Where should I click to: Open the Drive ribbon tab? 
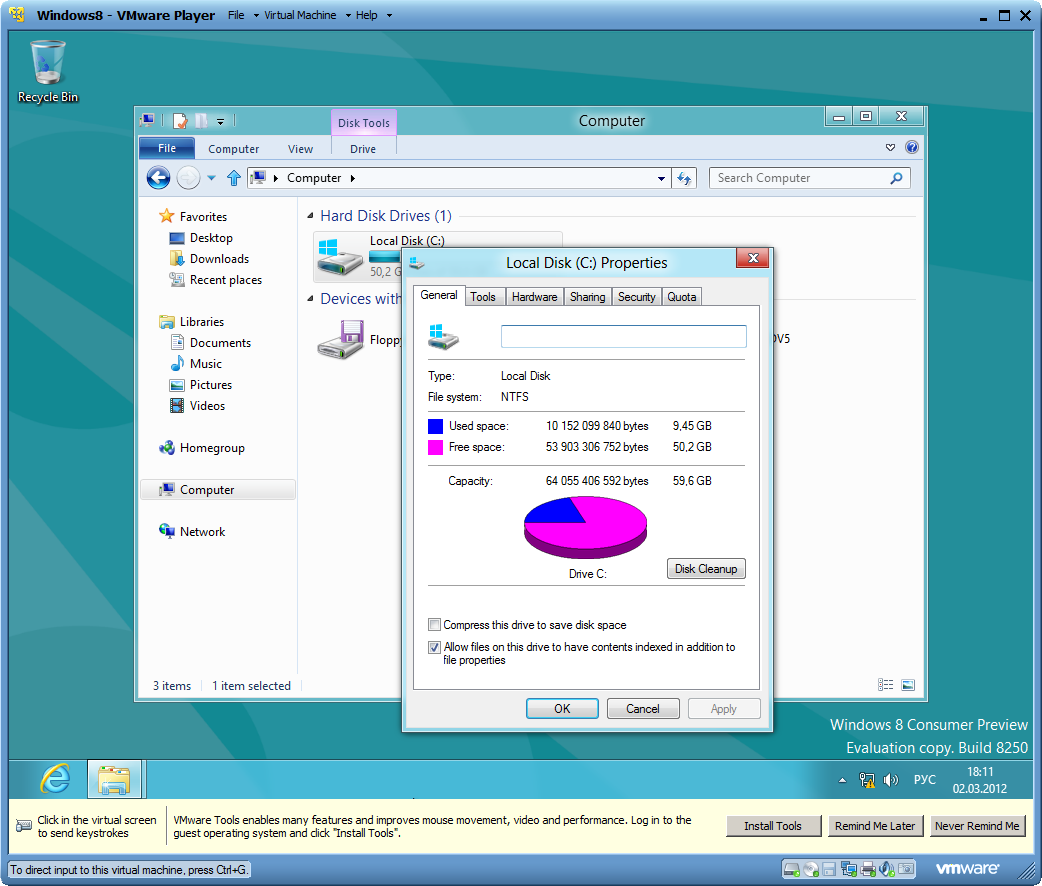click(364, 149)
